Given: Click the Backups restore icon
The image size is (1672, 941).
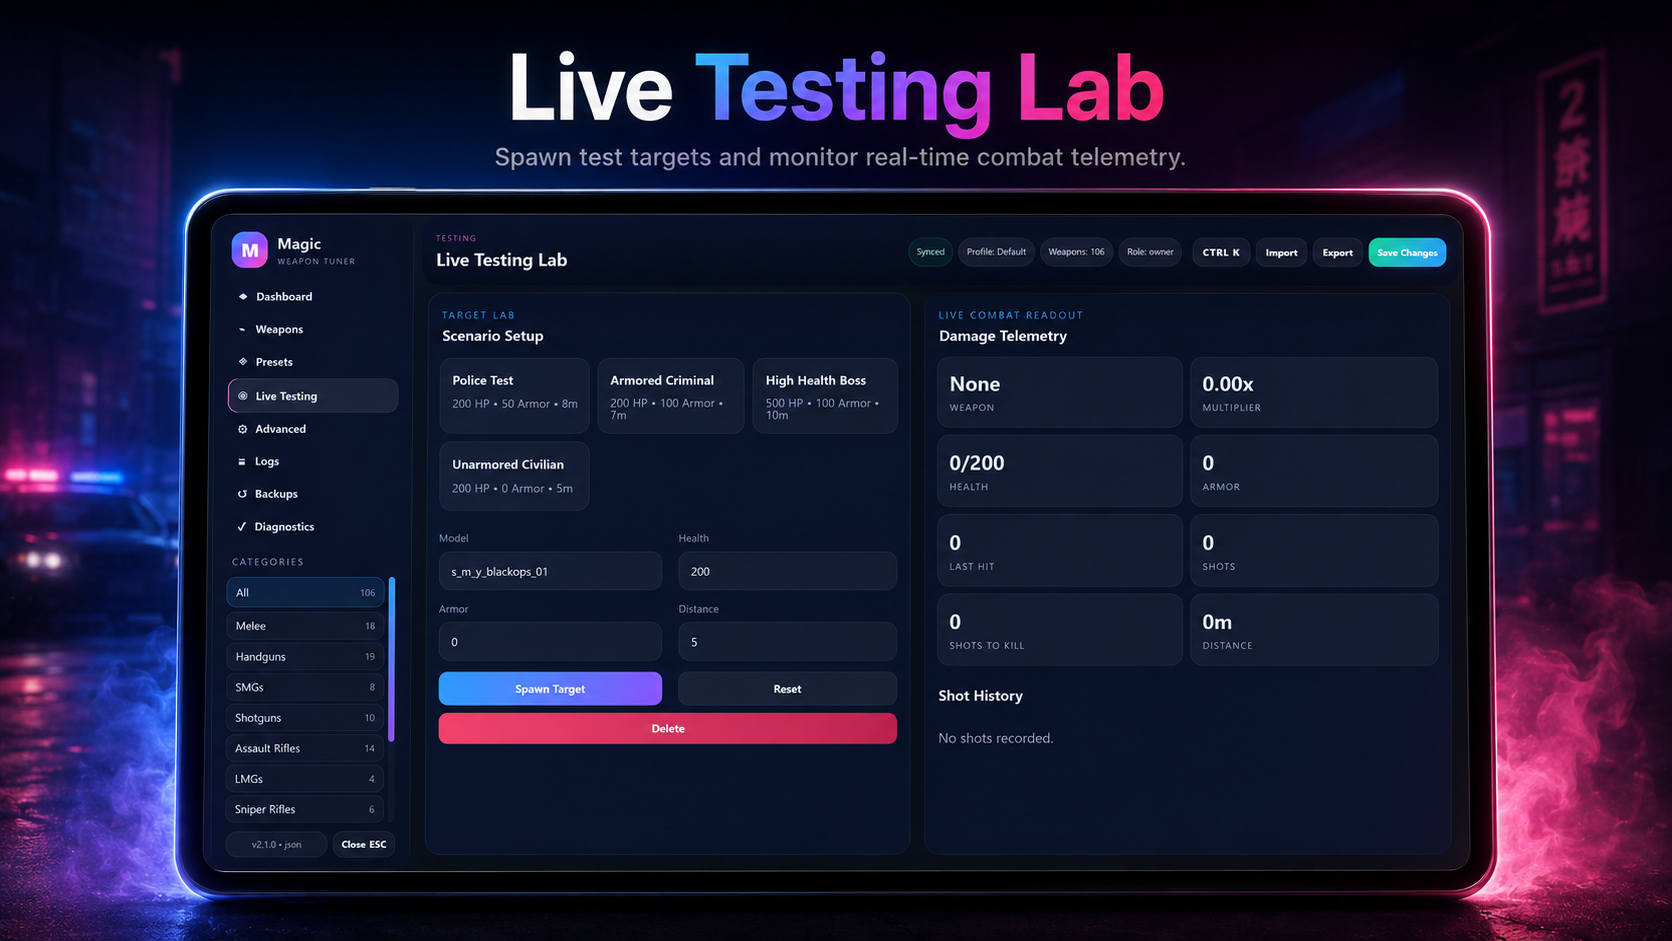Looking at the screenshot, I should (242, 494).
